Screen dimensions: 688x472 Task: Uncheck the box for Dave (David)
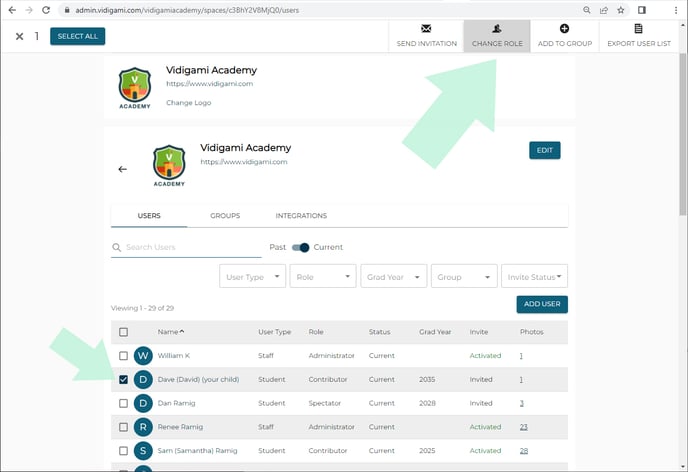(x=123, y=379)
